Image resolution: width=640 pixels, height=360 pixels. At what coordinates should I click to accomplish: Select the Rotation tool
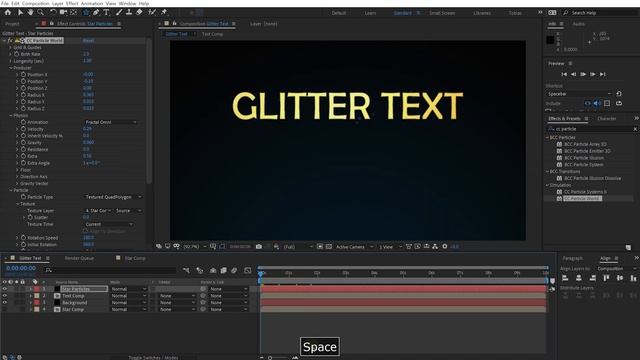(53, 13)
